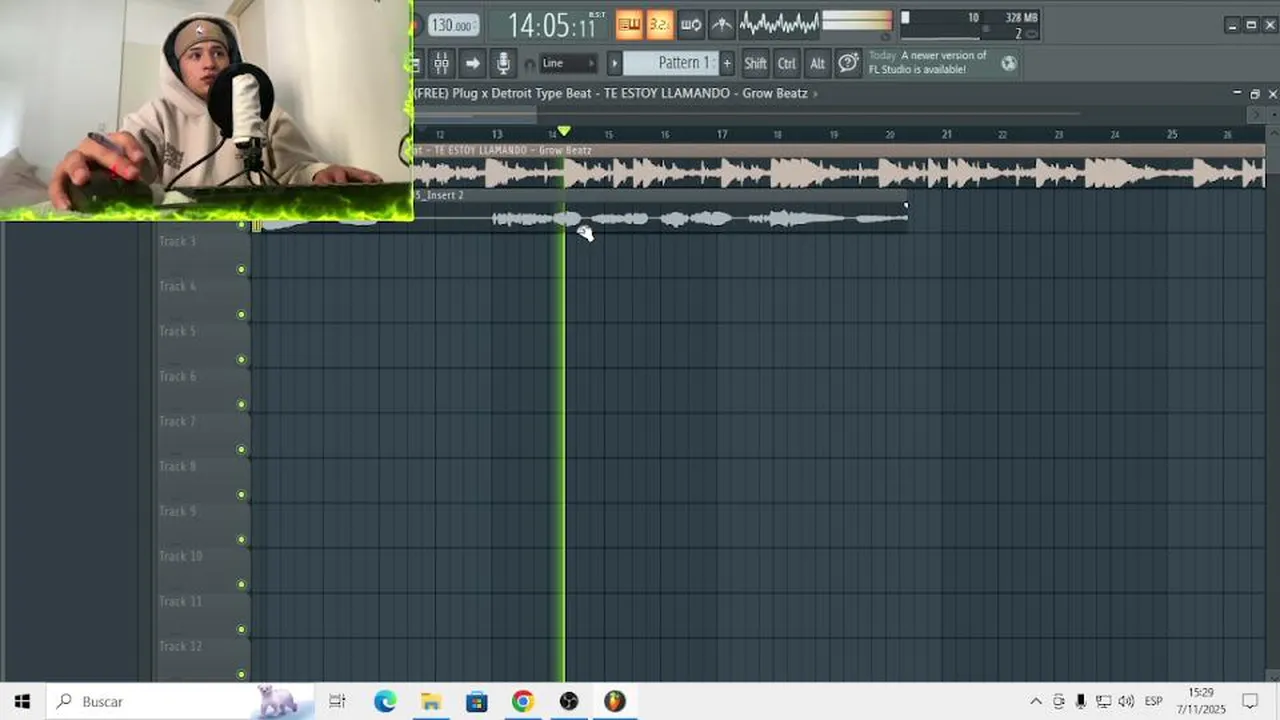The height and width of the screenshot is (720, 1280).
Task: Toggle the typing keyboard to piano icon
Action: coord(629,24)
